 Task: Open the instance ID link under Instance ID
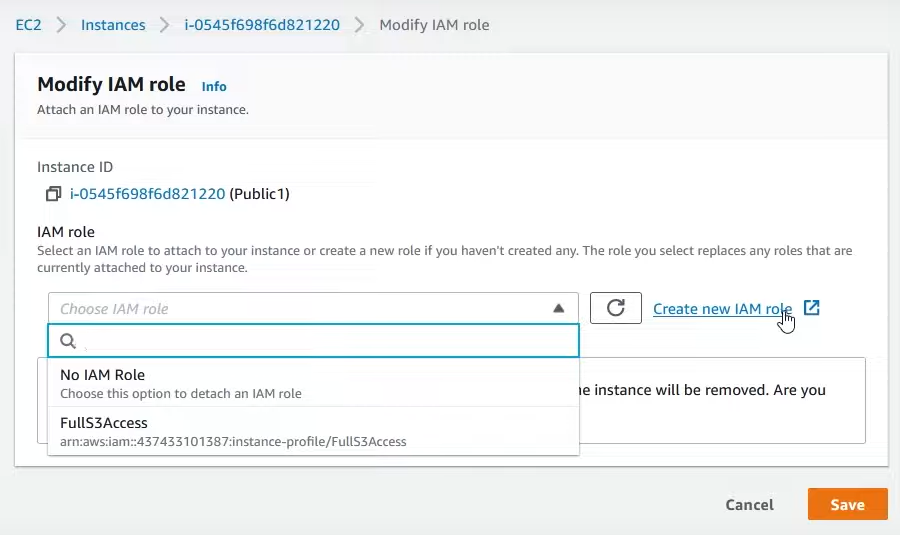point(148,194)
